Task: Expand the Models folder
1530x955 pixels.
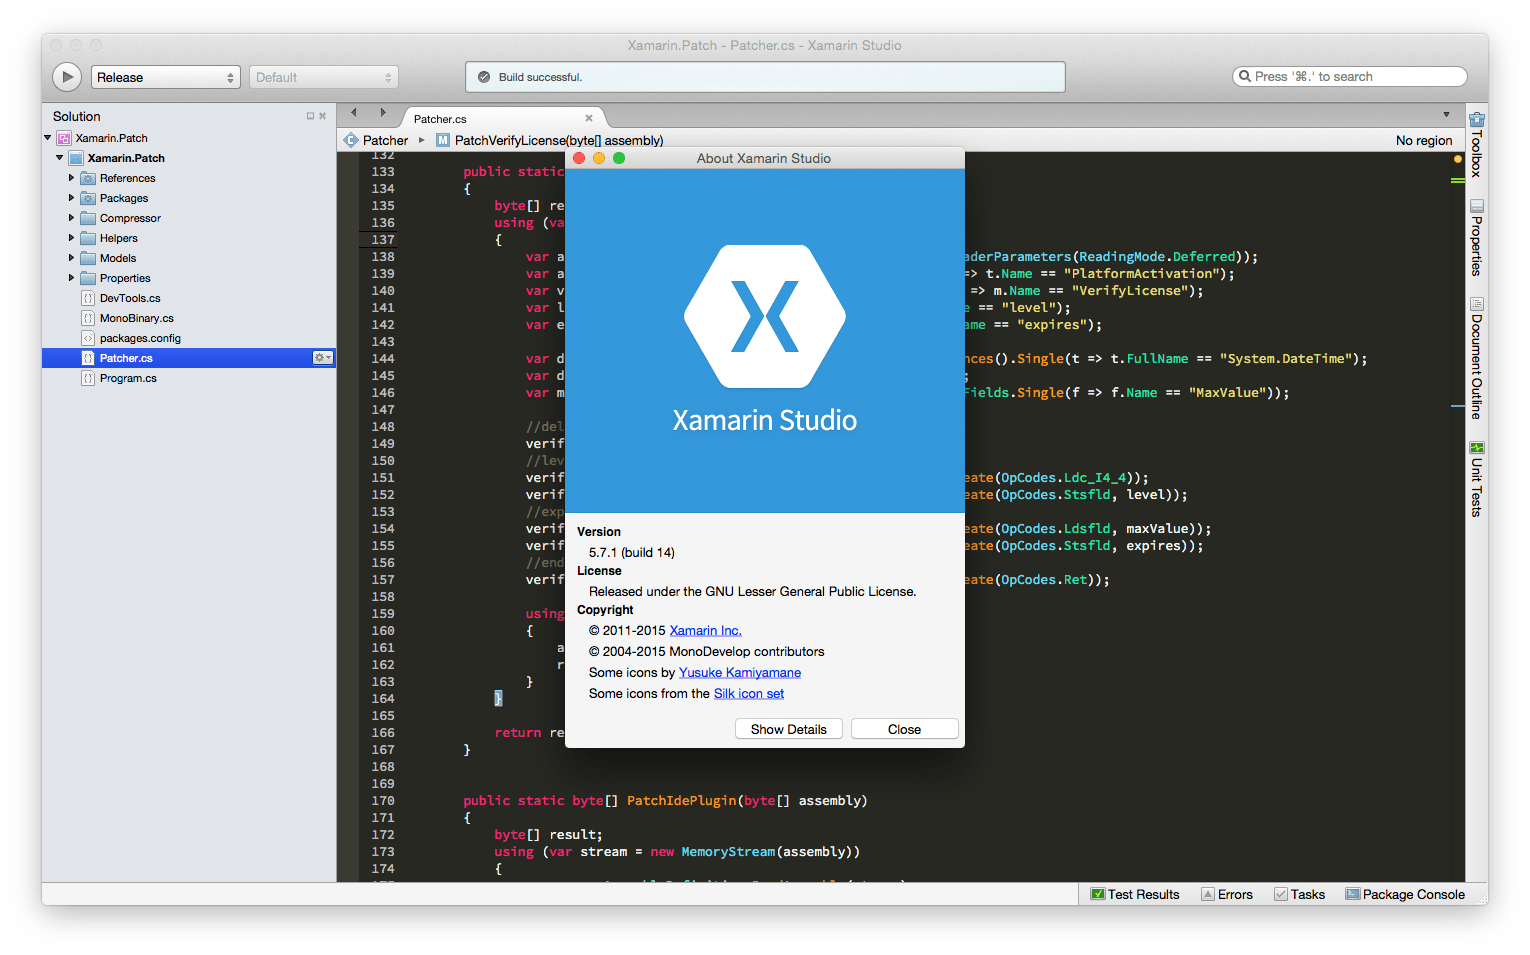Action: 71,258
